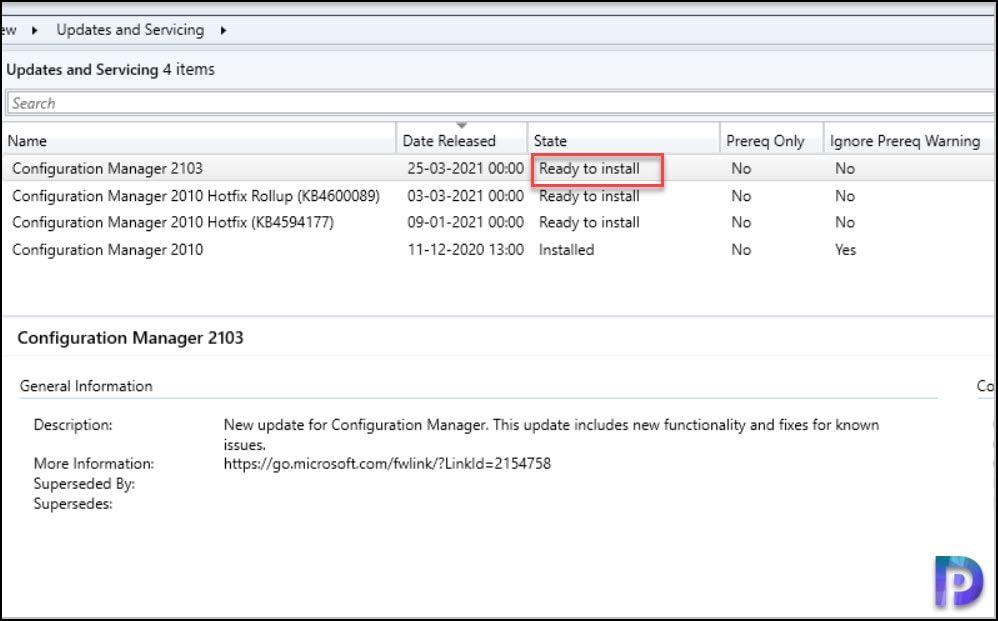Click Prereq Only No for Configuration Manager 2103

(741, 169)
